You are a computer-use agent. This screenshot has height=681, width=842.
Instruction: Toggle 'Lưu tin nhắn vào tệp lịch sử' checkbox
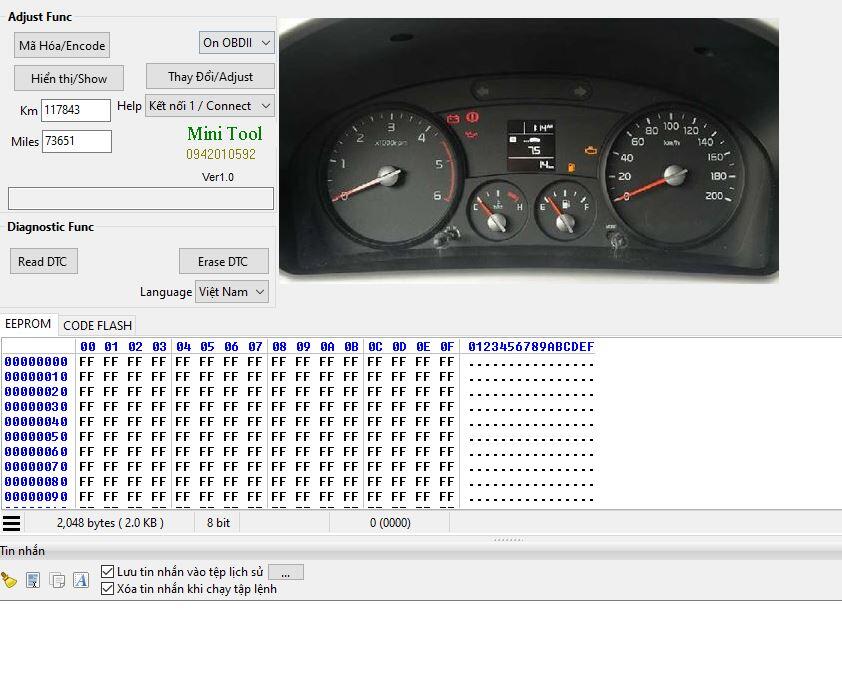(x=108, y=572)
